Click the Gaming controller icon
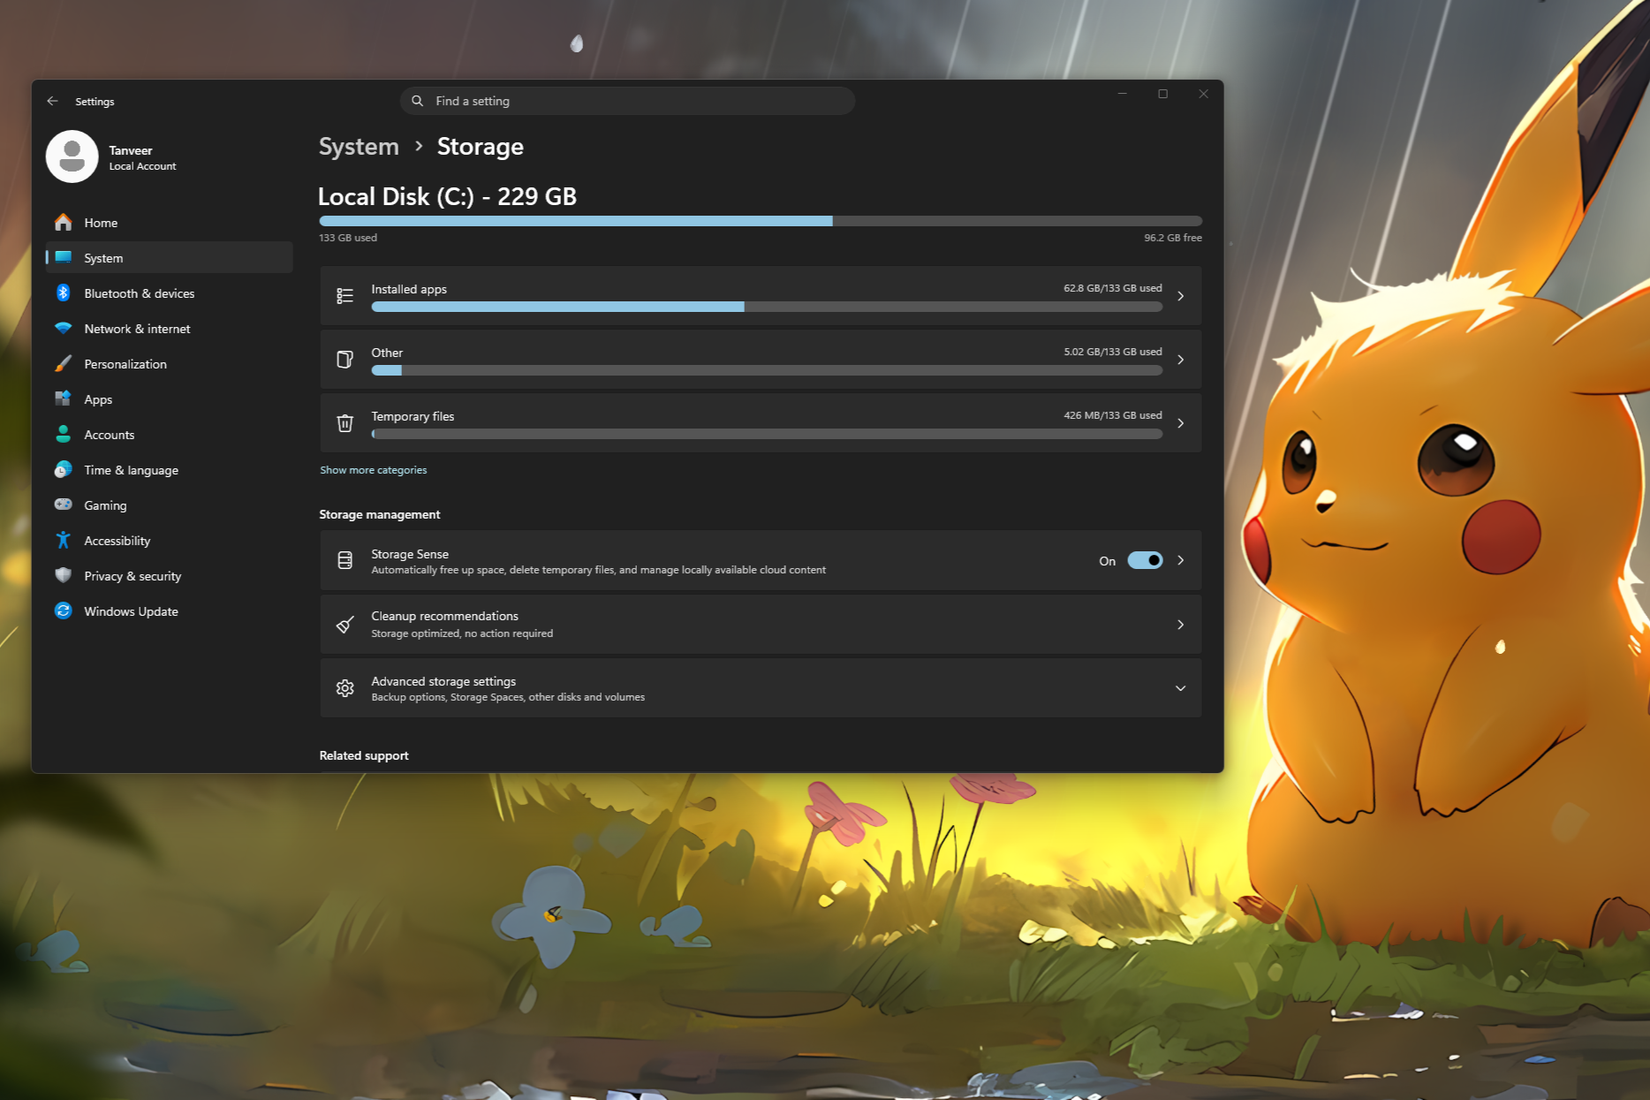The width and height of the screenshot is (1650, 1100). click(x=63, y=505)
